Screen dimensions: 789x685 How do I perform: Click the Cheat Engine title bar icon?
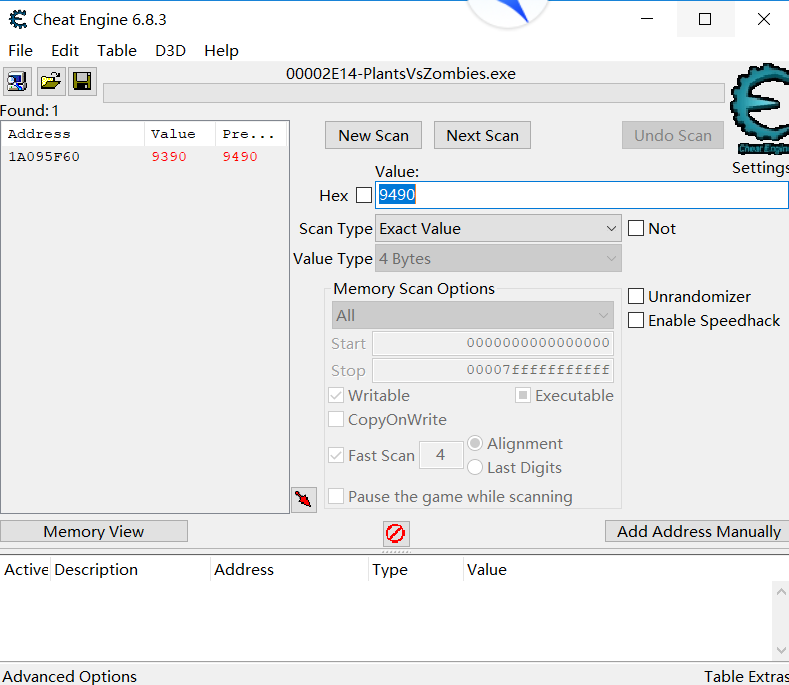pos(17,19)
